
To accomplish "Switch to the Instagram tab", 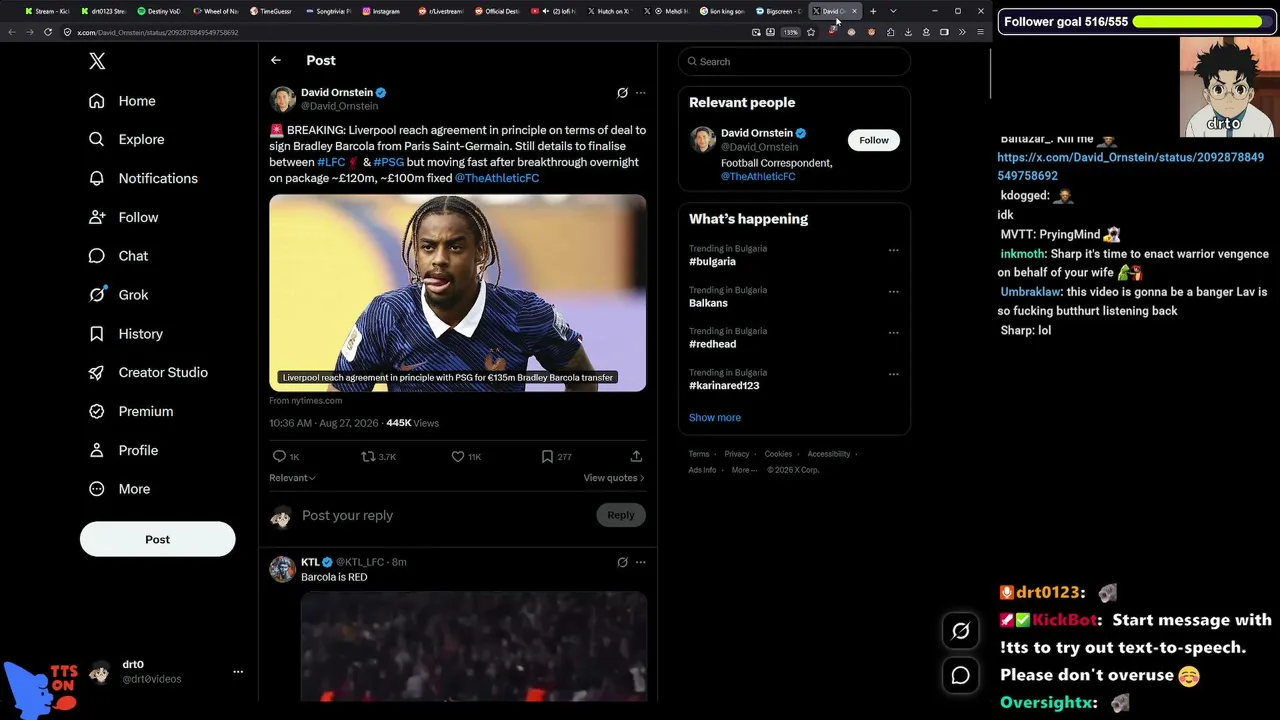I will pos(386,11).
